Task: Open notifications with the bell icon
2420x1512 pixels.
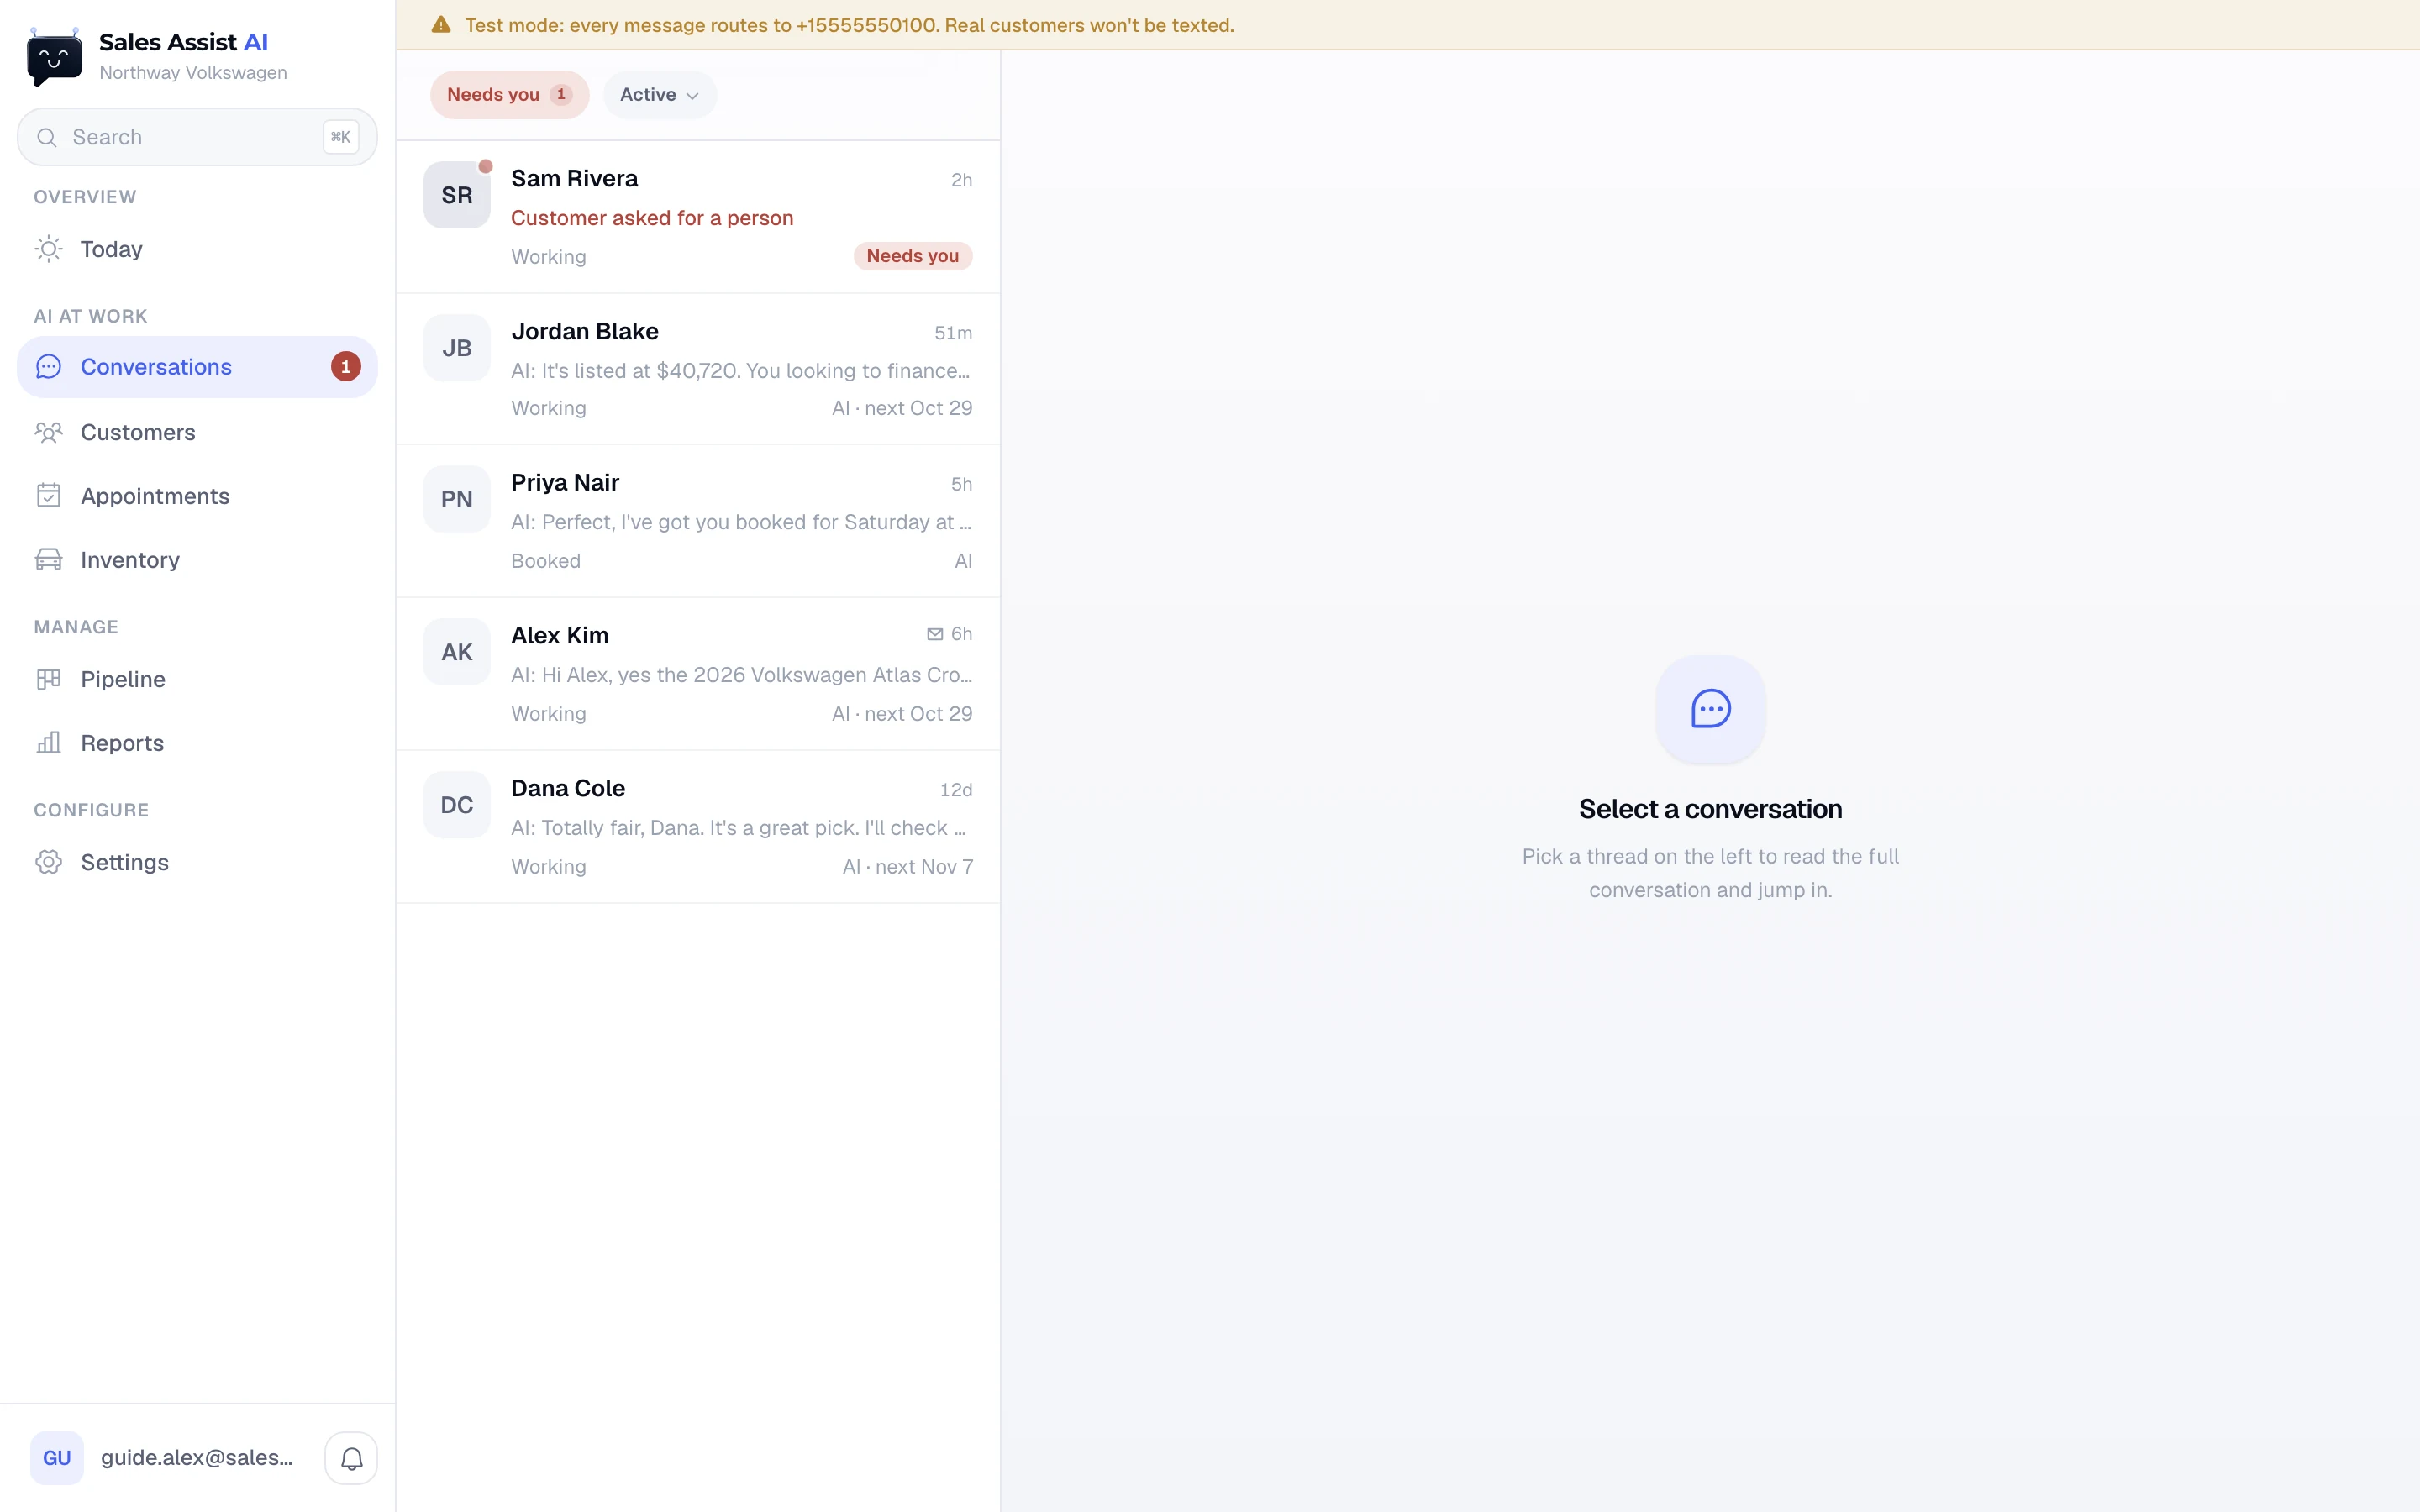Action: point(351,1458)
